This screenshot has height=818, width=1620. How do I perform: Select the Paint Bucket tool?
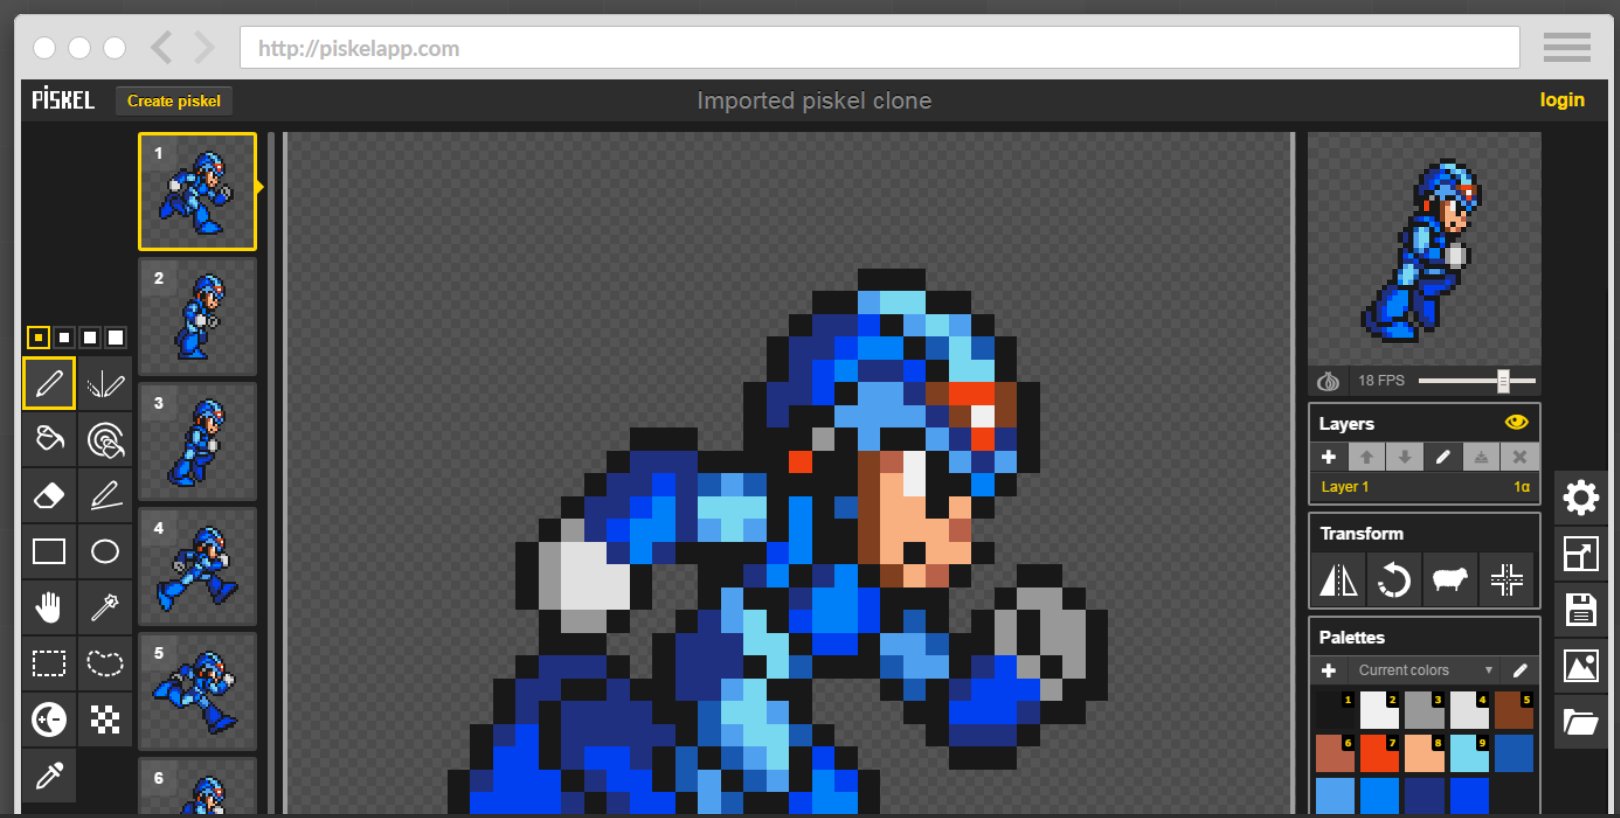pos(49,439)
